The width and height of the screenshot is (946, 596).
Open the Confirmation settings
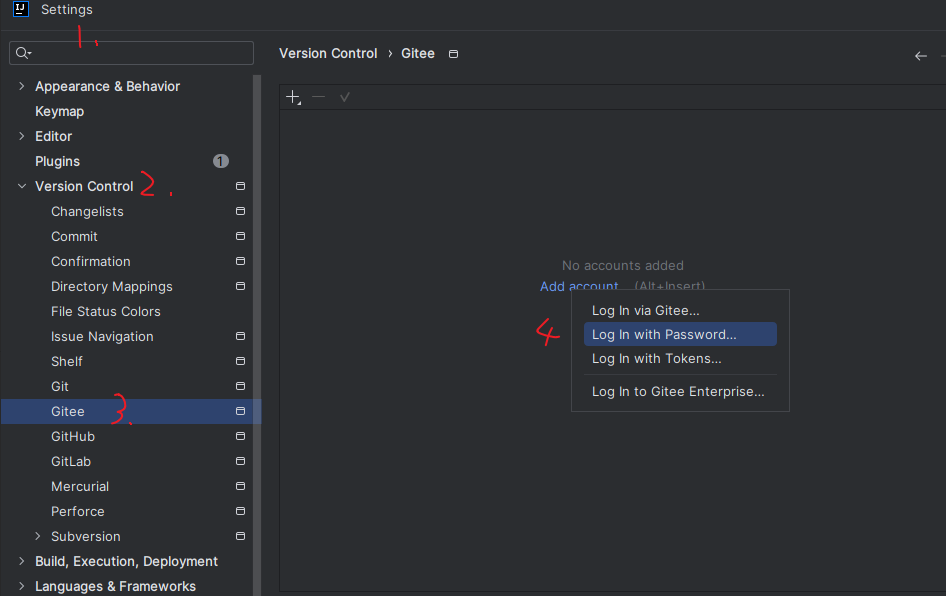pos(90,261)
